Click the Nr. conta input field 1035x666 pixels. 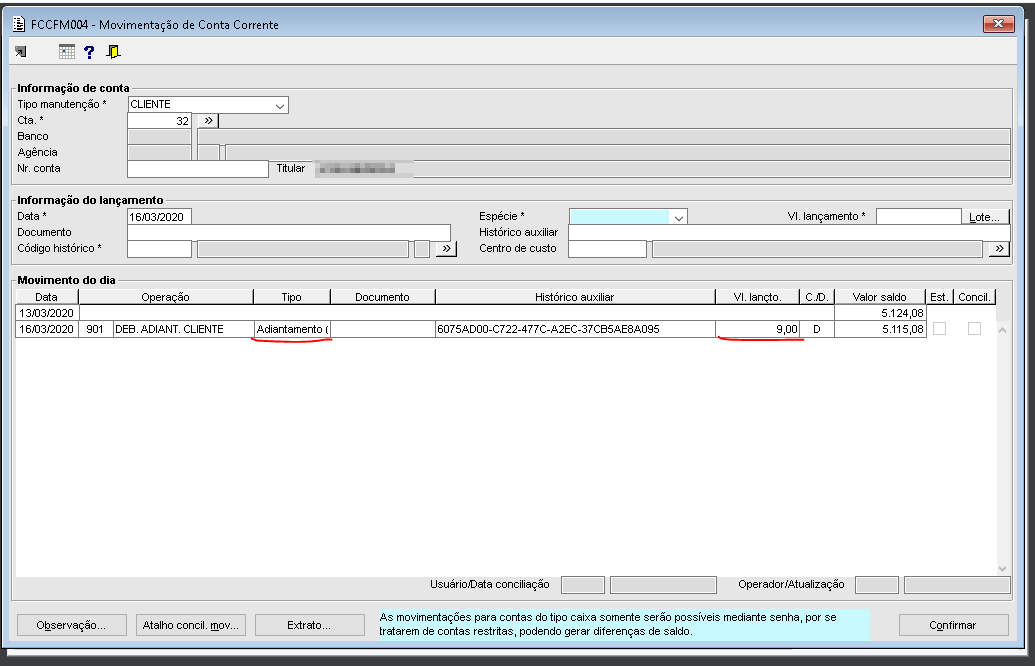tap(198, 169)
